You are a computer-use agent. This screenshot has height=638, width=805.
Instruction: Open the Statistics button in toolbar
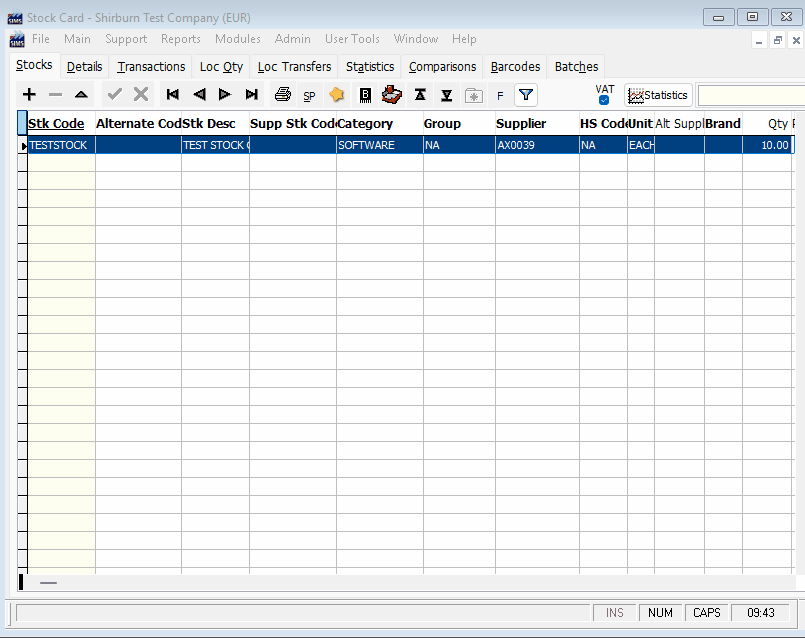[x=658, y=95]
